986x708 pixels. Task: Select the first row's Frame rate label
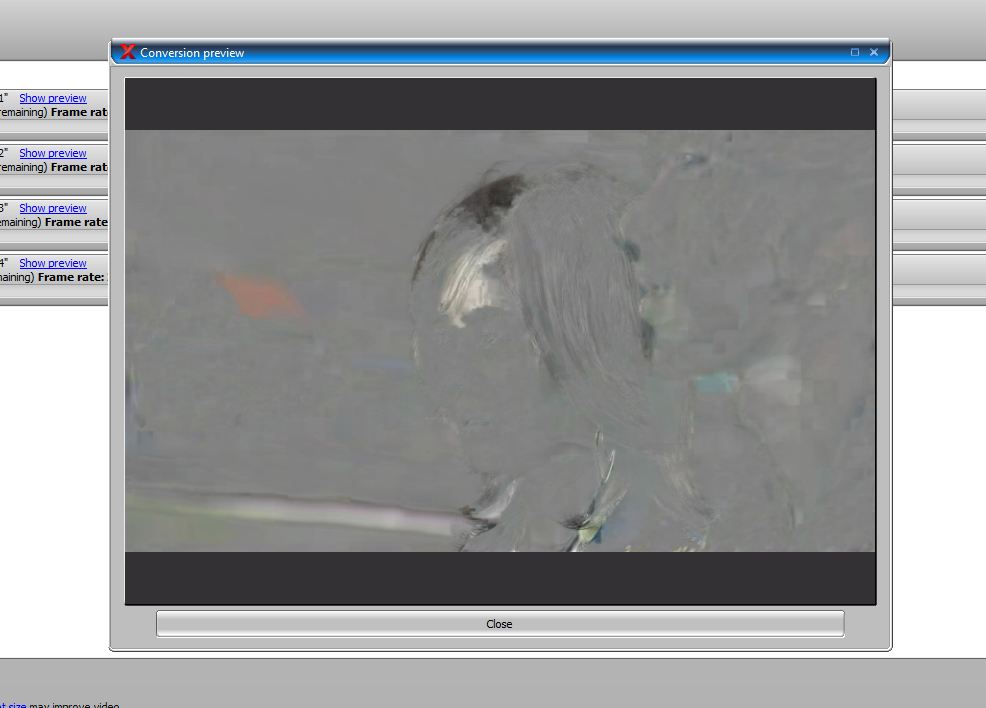coord(79,112)
